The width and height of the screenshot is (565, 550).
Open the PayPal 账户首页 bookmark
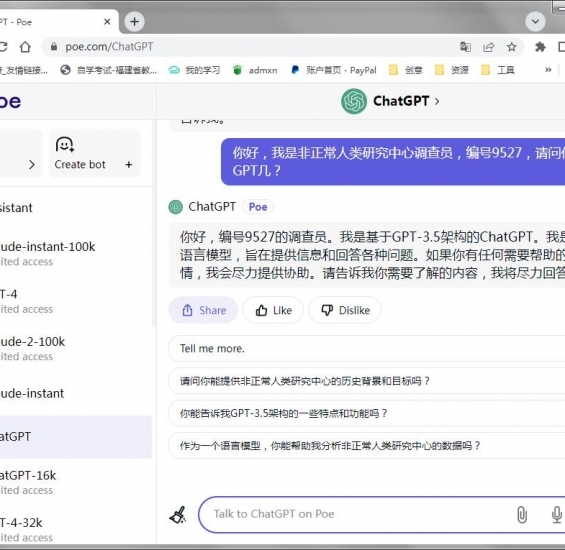point(334,70)
